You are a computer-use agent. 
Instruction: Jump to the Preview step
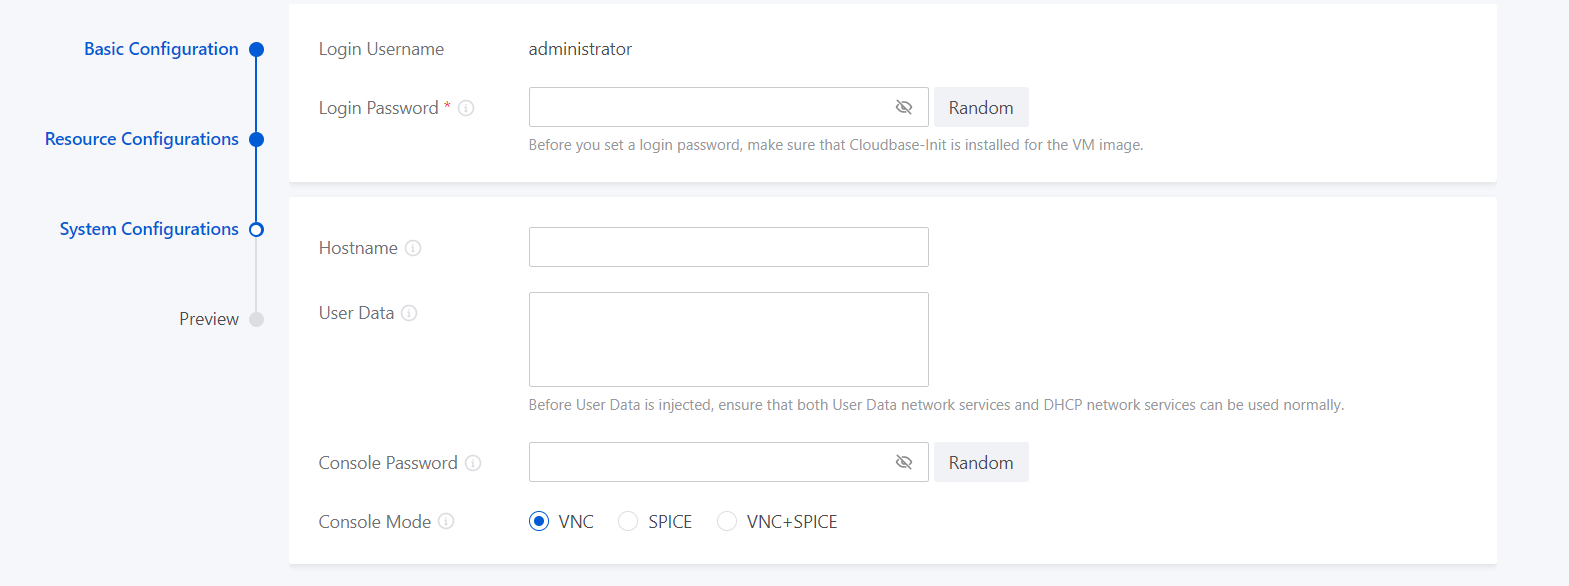click(x=209, y=319)
